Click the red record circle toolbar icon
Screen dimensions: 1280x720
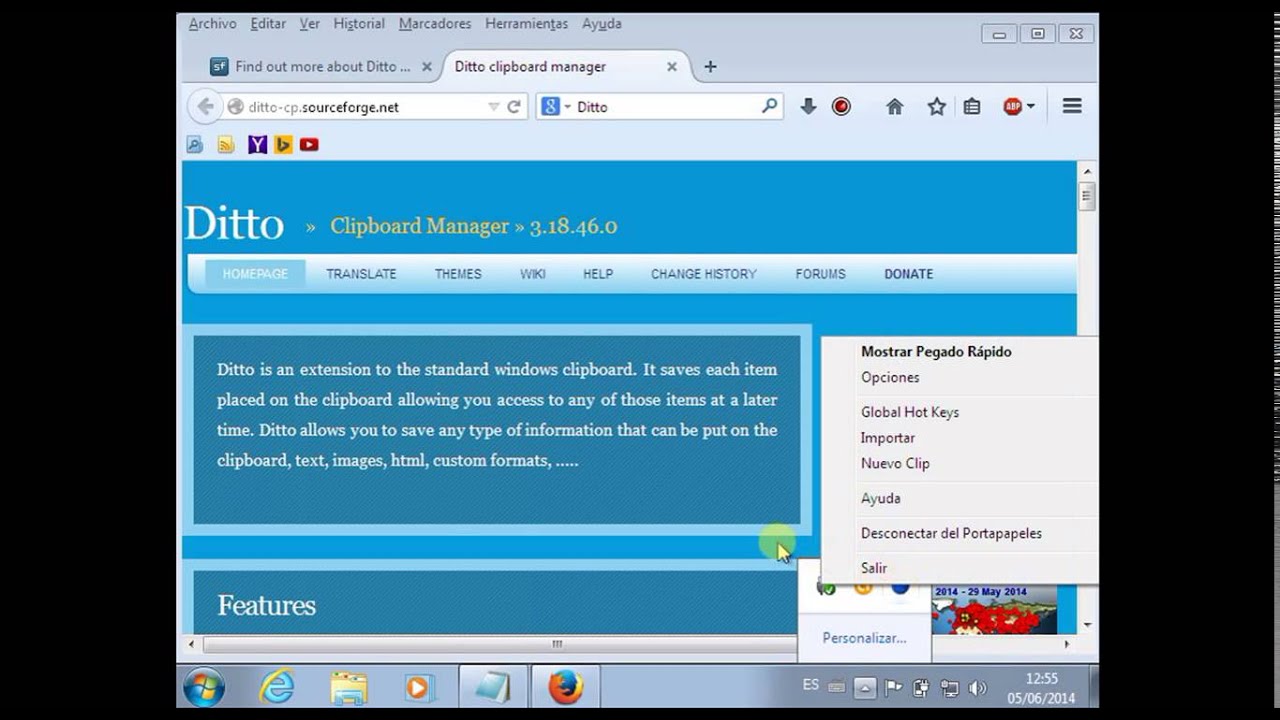pos(841,106)
